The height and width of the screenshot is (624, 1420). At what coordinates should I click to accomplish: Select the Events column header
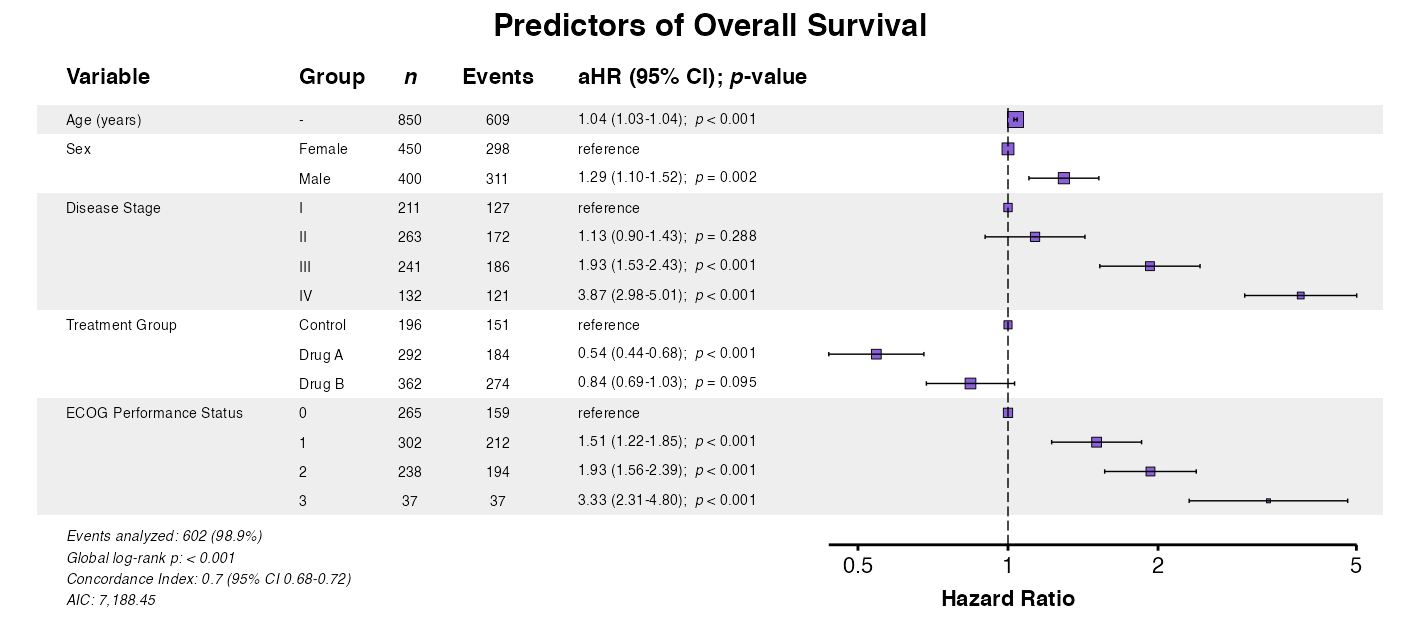(498, 77)
